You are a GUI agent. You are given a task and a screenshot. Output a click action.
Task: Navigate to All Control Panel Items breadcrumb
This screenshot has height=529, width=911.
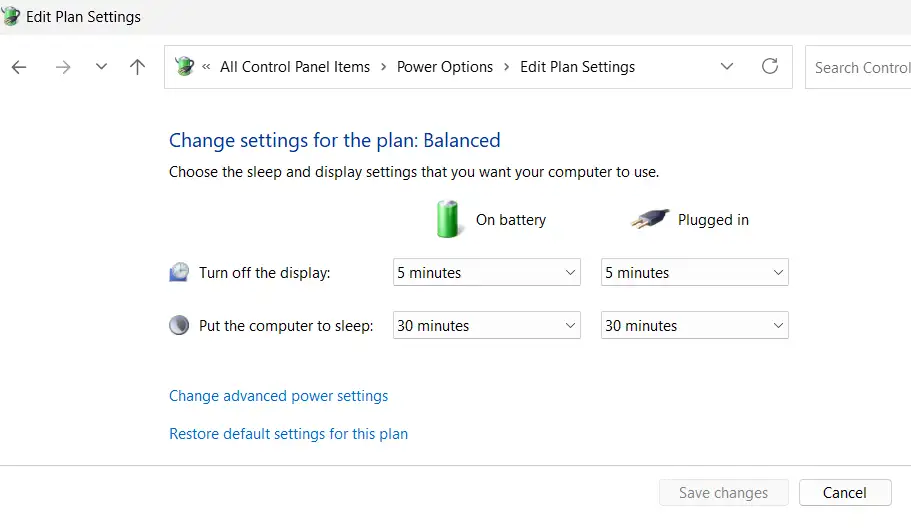[295, 67]
